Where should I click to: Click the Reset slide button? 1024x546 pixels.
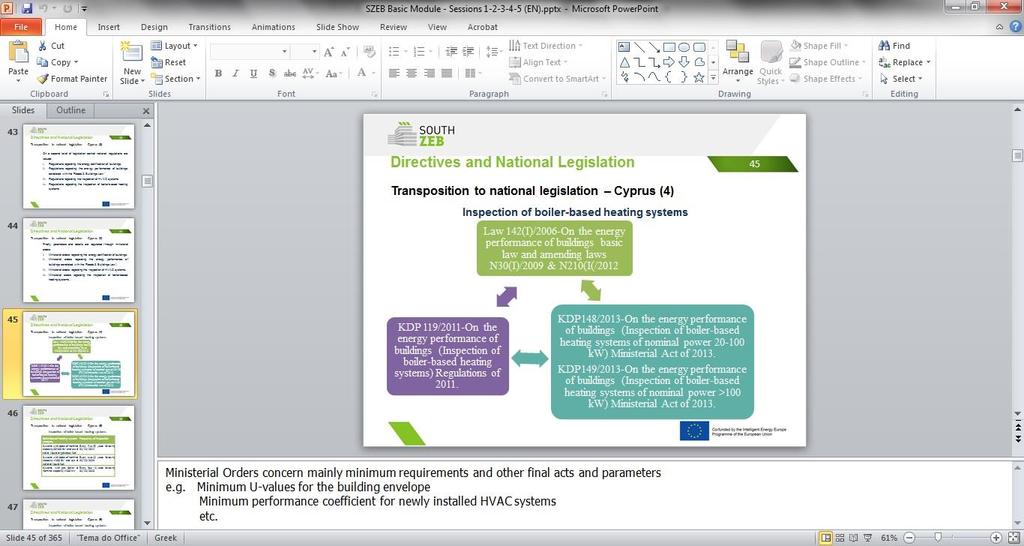168,62
